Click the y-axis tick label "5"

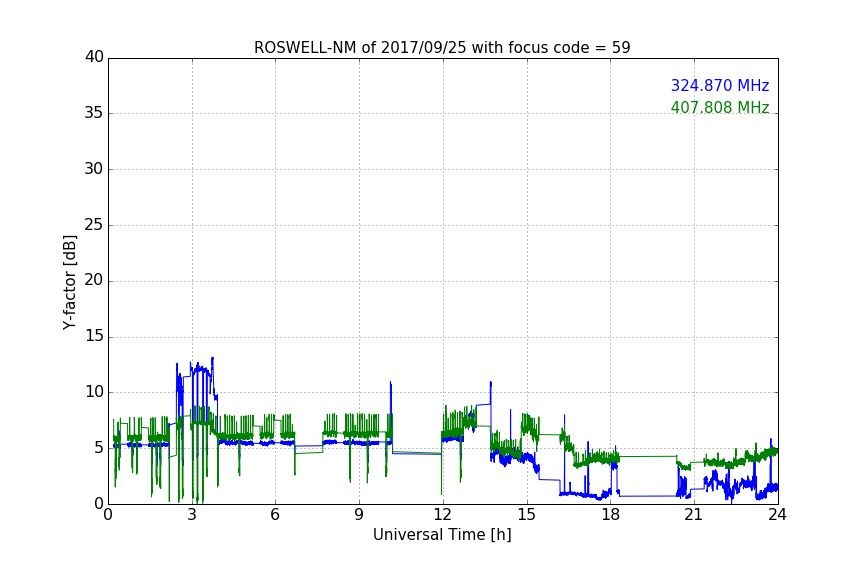(99, 448)
